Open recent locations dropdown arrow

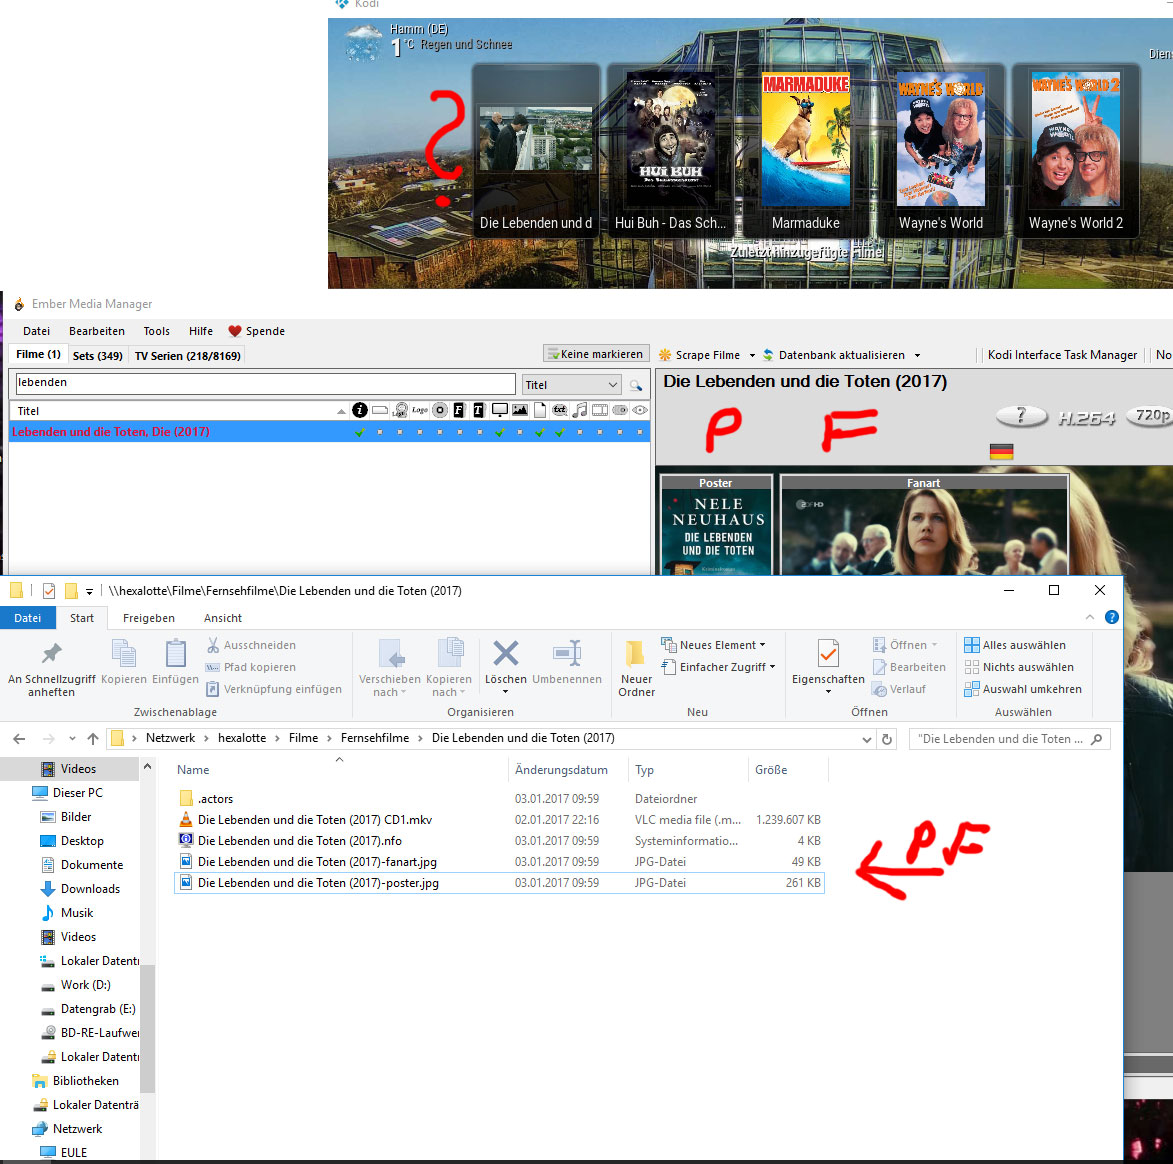(72, 739)
